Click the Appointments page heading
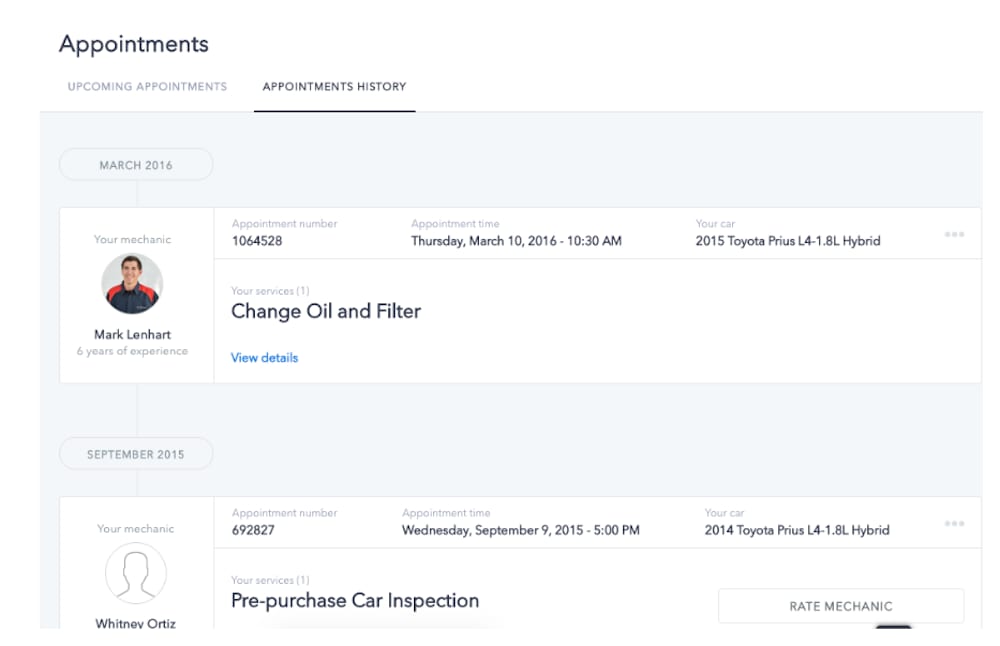The height and width of the screenshot is (646, 1000). tap(134, 44)
